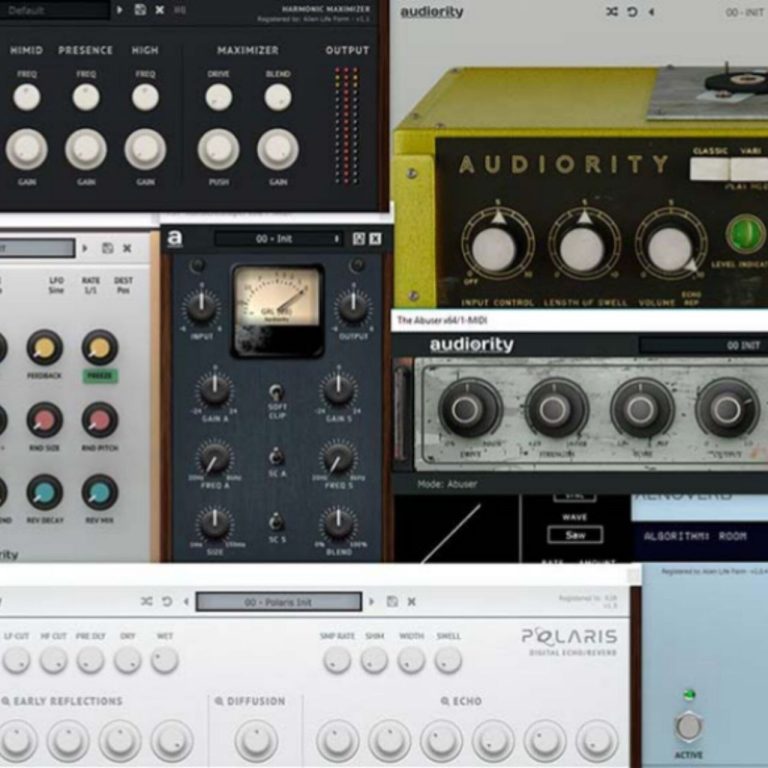The image size is (768, 768).
Task: Click the 'a' logo on blue compressor plugin
Action: tap(175, 239)
